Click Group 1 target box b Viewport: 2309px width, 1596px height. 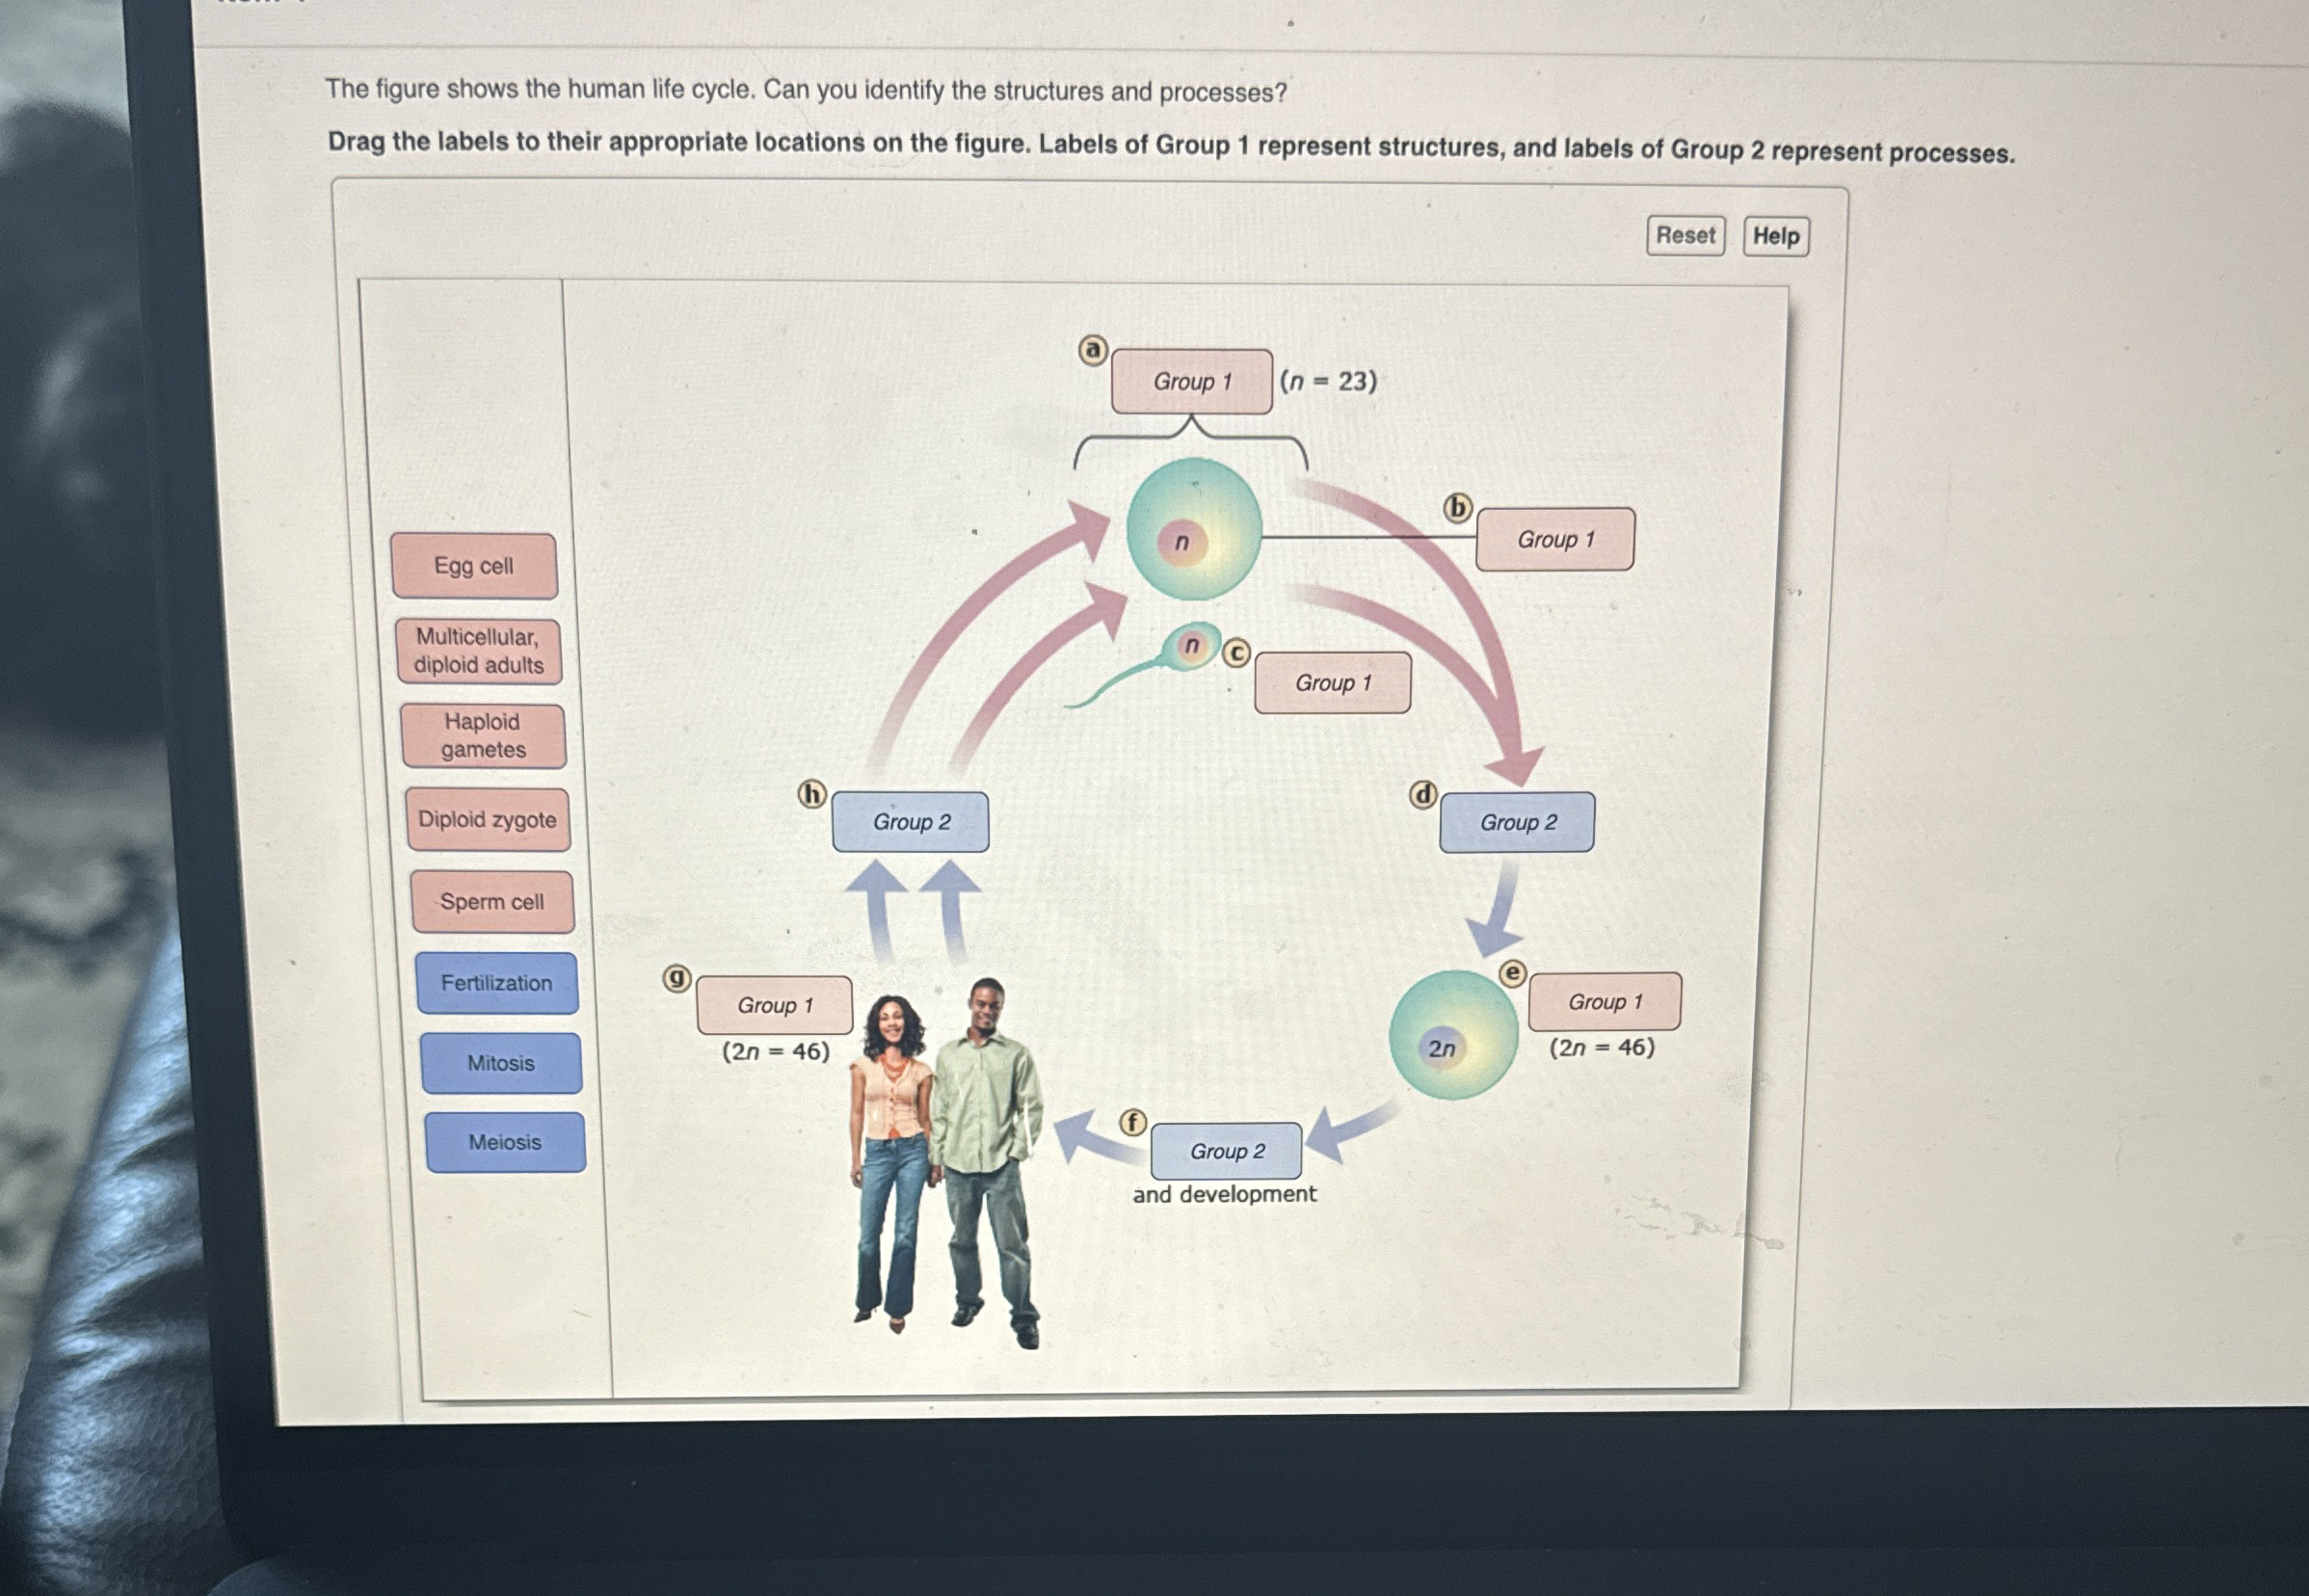point(1555,540)
